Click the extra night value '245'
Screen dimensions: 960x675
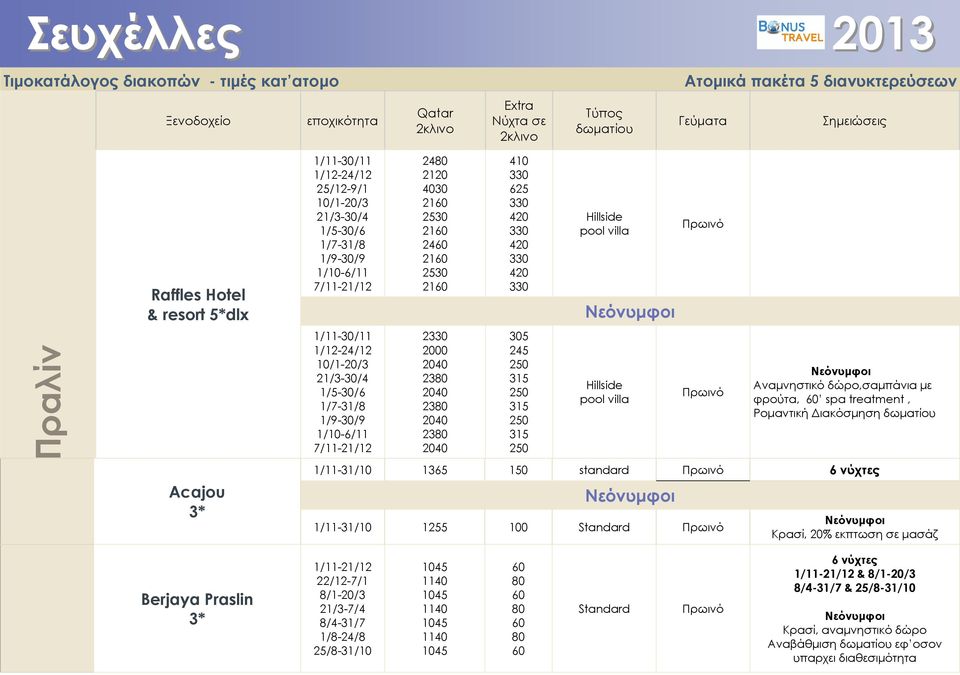519,350
